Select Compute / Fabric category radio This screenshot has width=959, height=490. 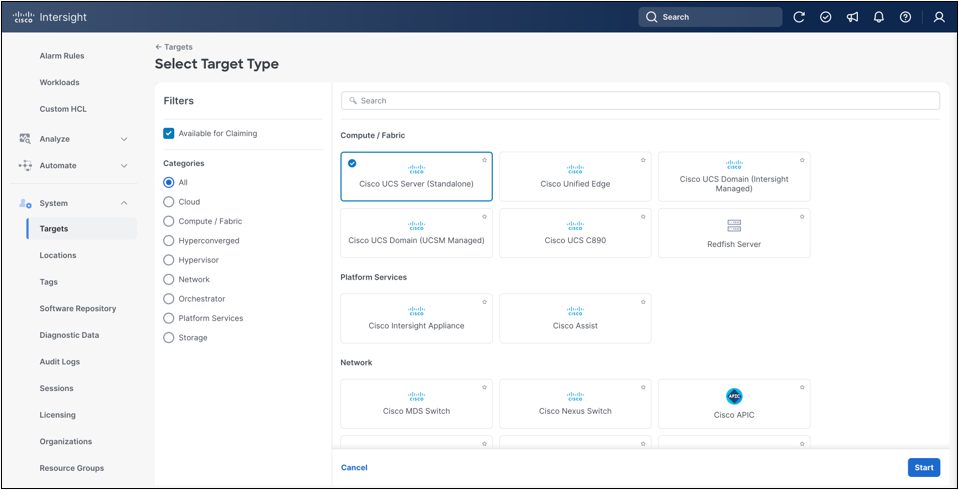(x=169, y=221)
